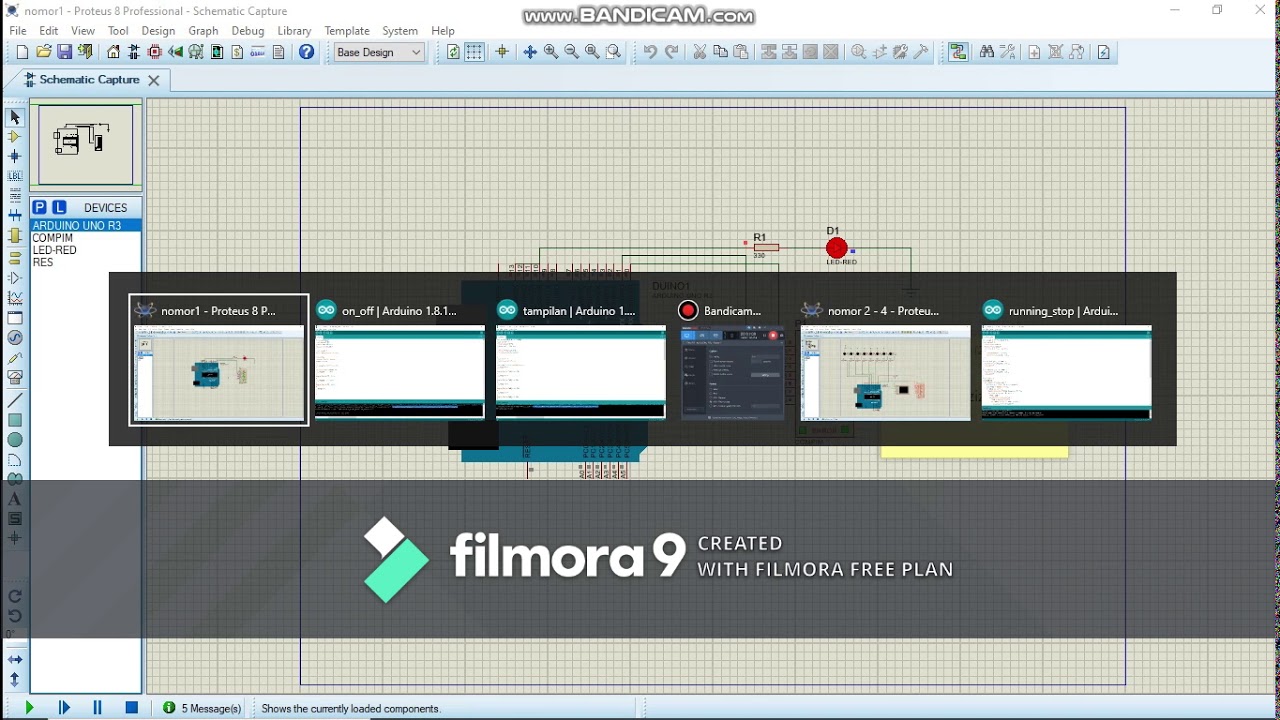Image resolution: width=1280 pixels, height=720 pixels.
Task: Open the Template menu
Action: click(347, 31)
